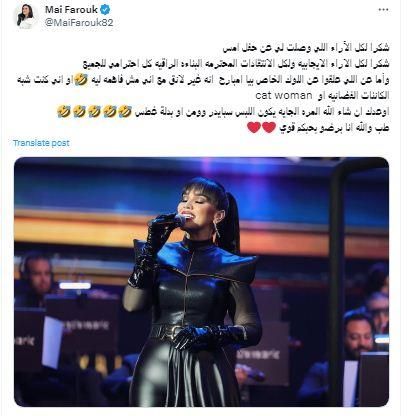417x416 pixels.
Task: Click the singer's belt buckle in photo
Action: (x=170, y=332)
